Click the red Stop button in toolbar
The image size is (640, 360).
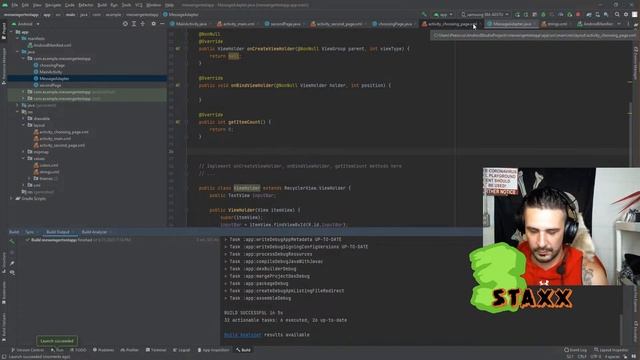click(578, 14)
